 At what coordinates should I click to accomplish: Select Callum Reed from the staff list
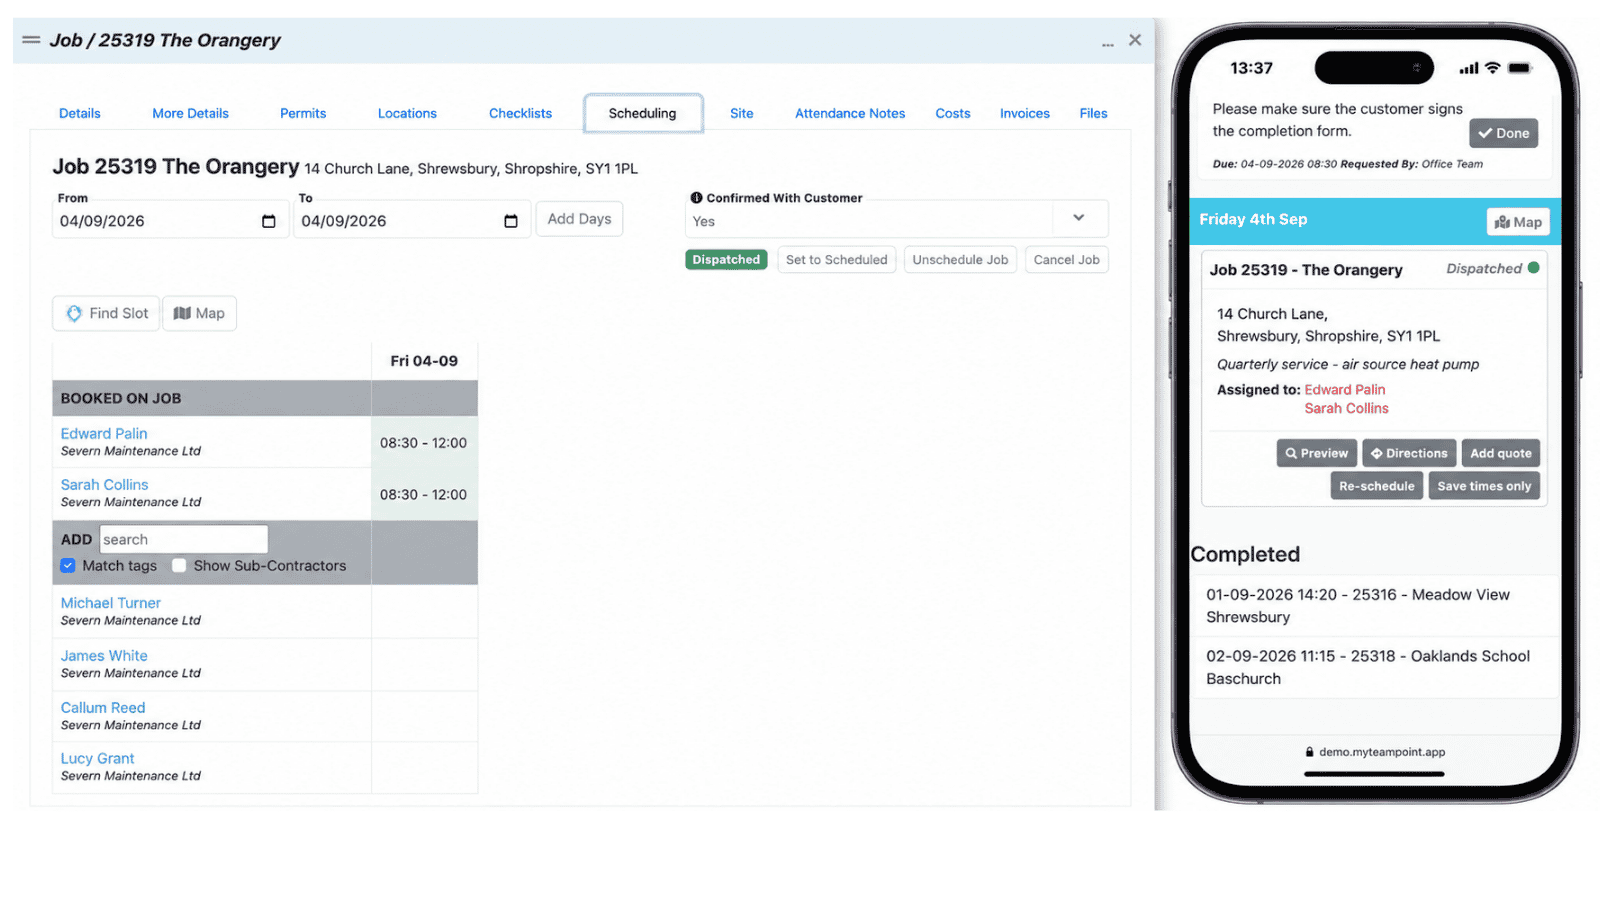(x=103, y=708)
